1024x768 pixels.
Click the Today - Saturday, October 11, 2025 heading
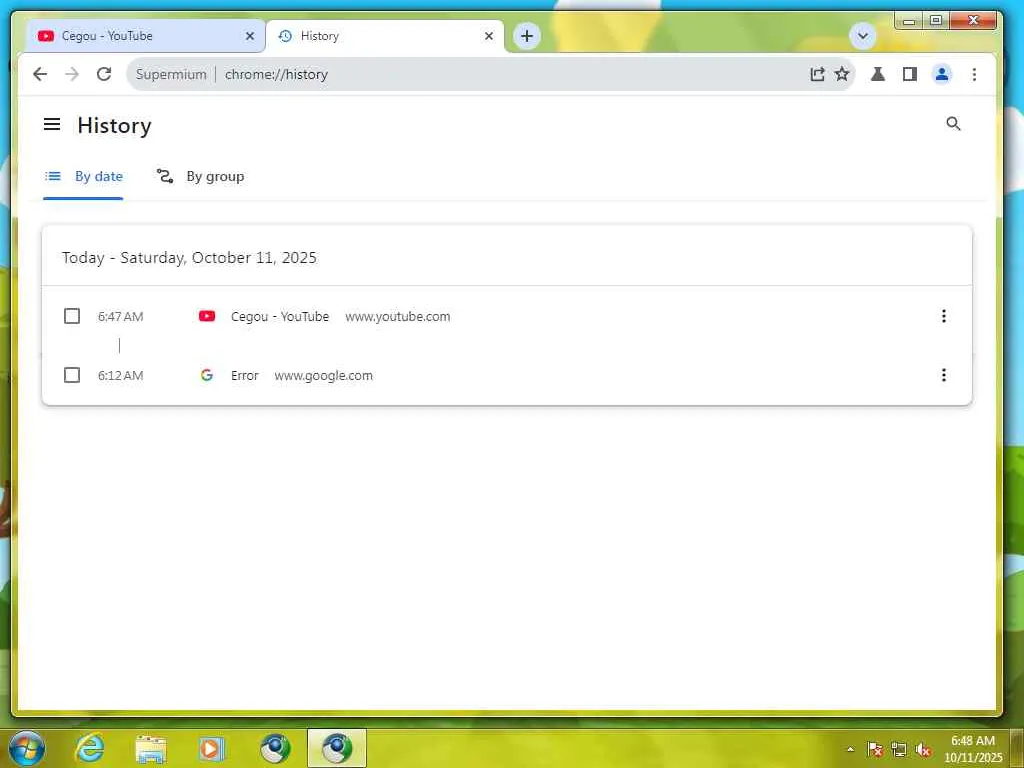click(x=189, y=258)
